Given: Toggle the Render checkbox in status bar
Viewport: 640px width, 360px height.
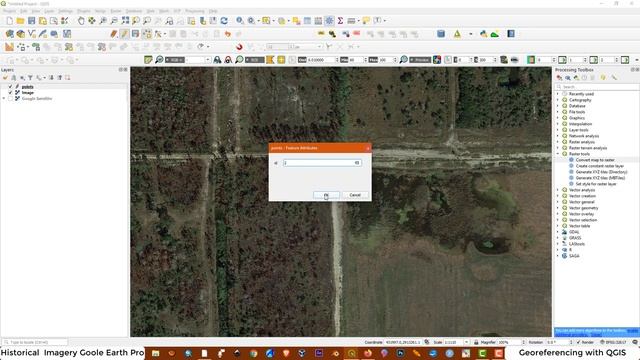Looking at the screenshot, I should point(578,342).
